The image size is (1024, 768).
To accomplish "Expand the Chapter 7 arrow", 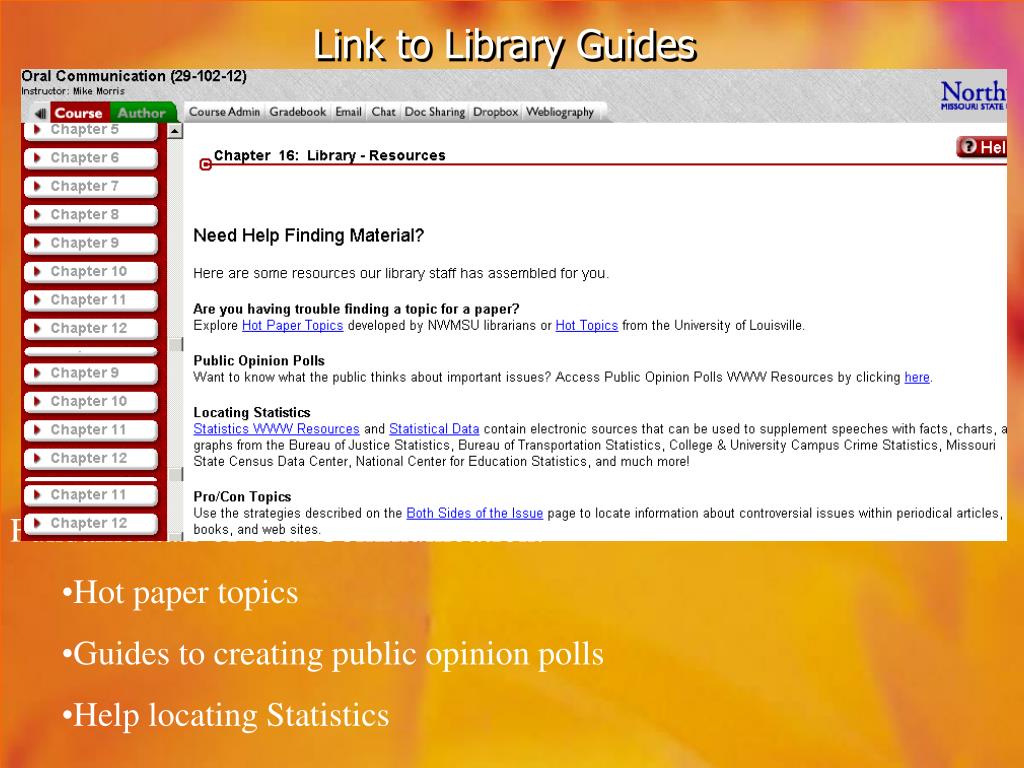I will tap(37, 186).
